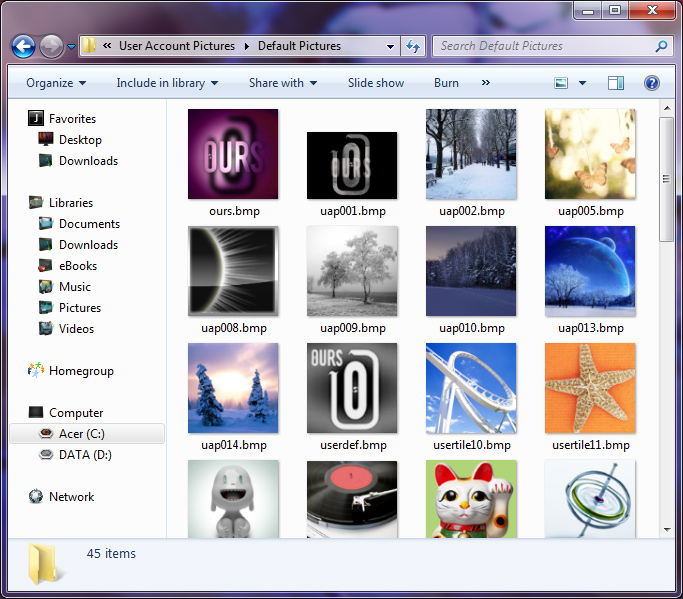Toggle the preview pane
Viewport: 683px width, 599px height.
(615, 83)
